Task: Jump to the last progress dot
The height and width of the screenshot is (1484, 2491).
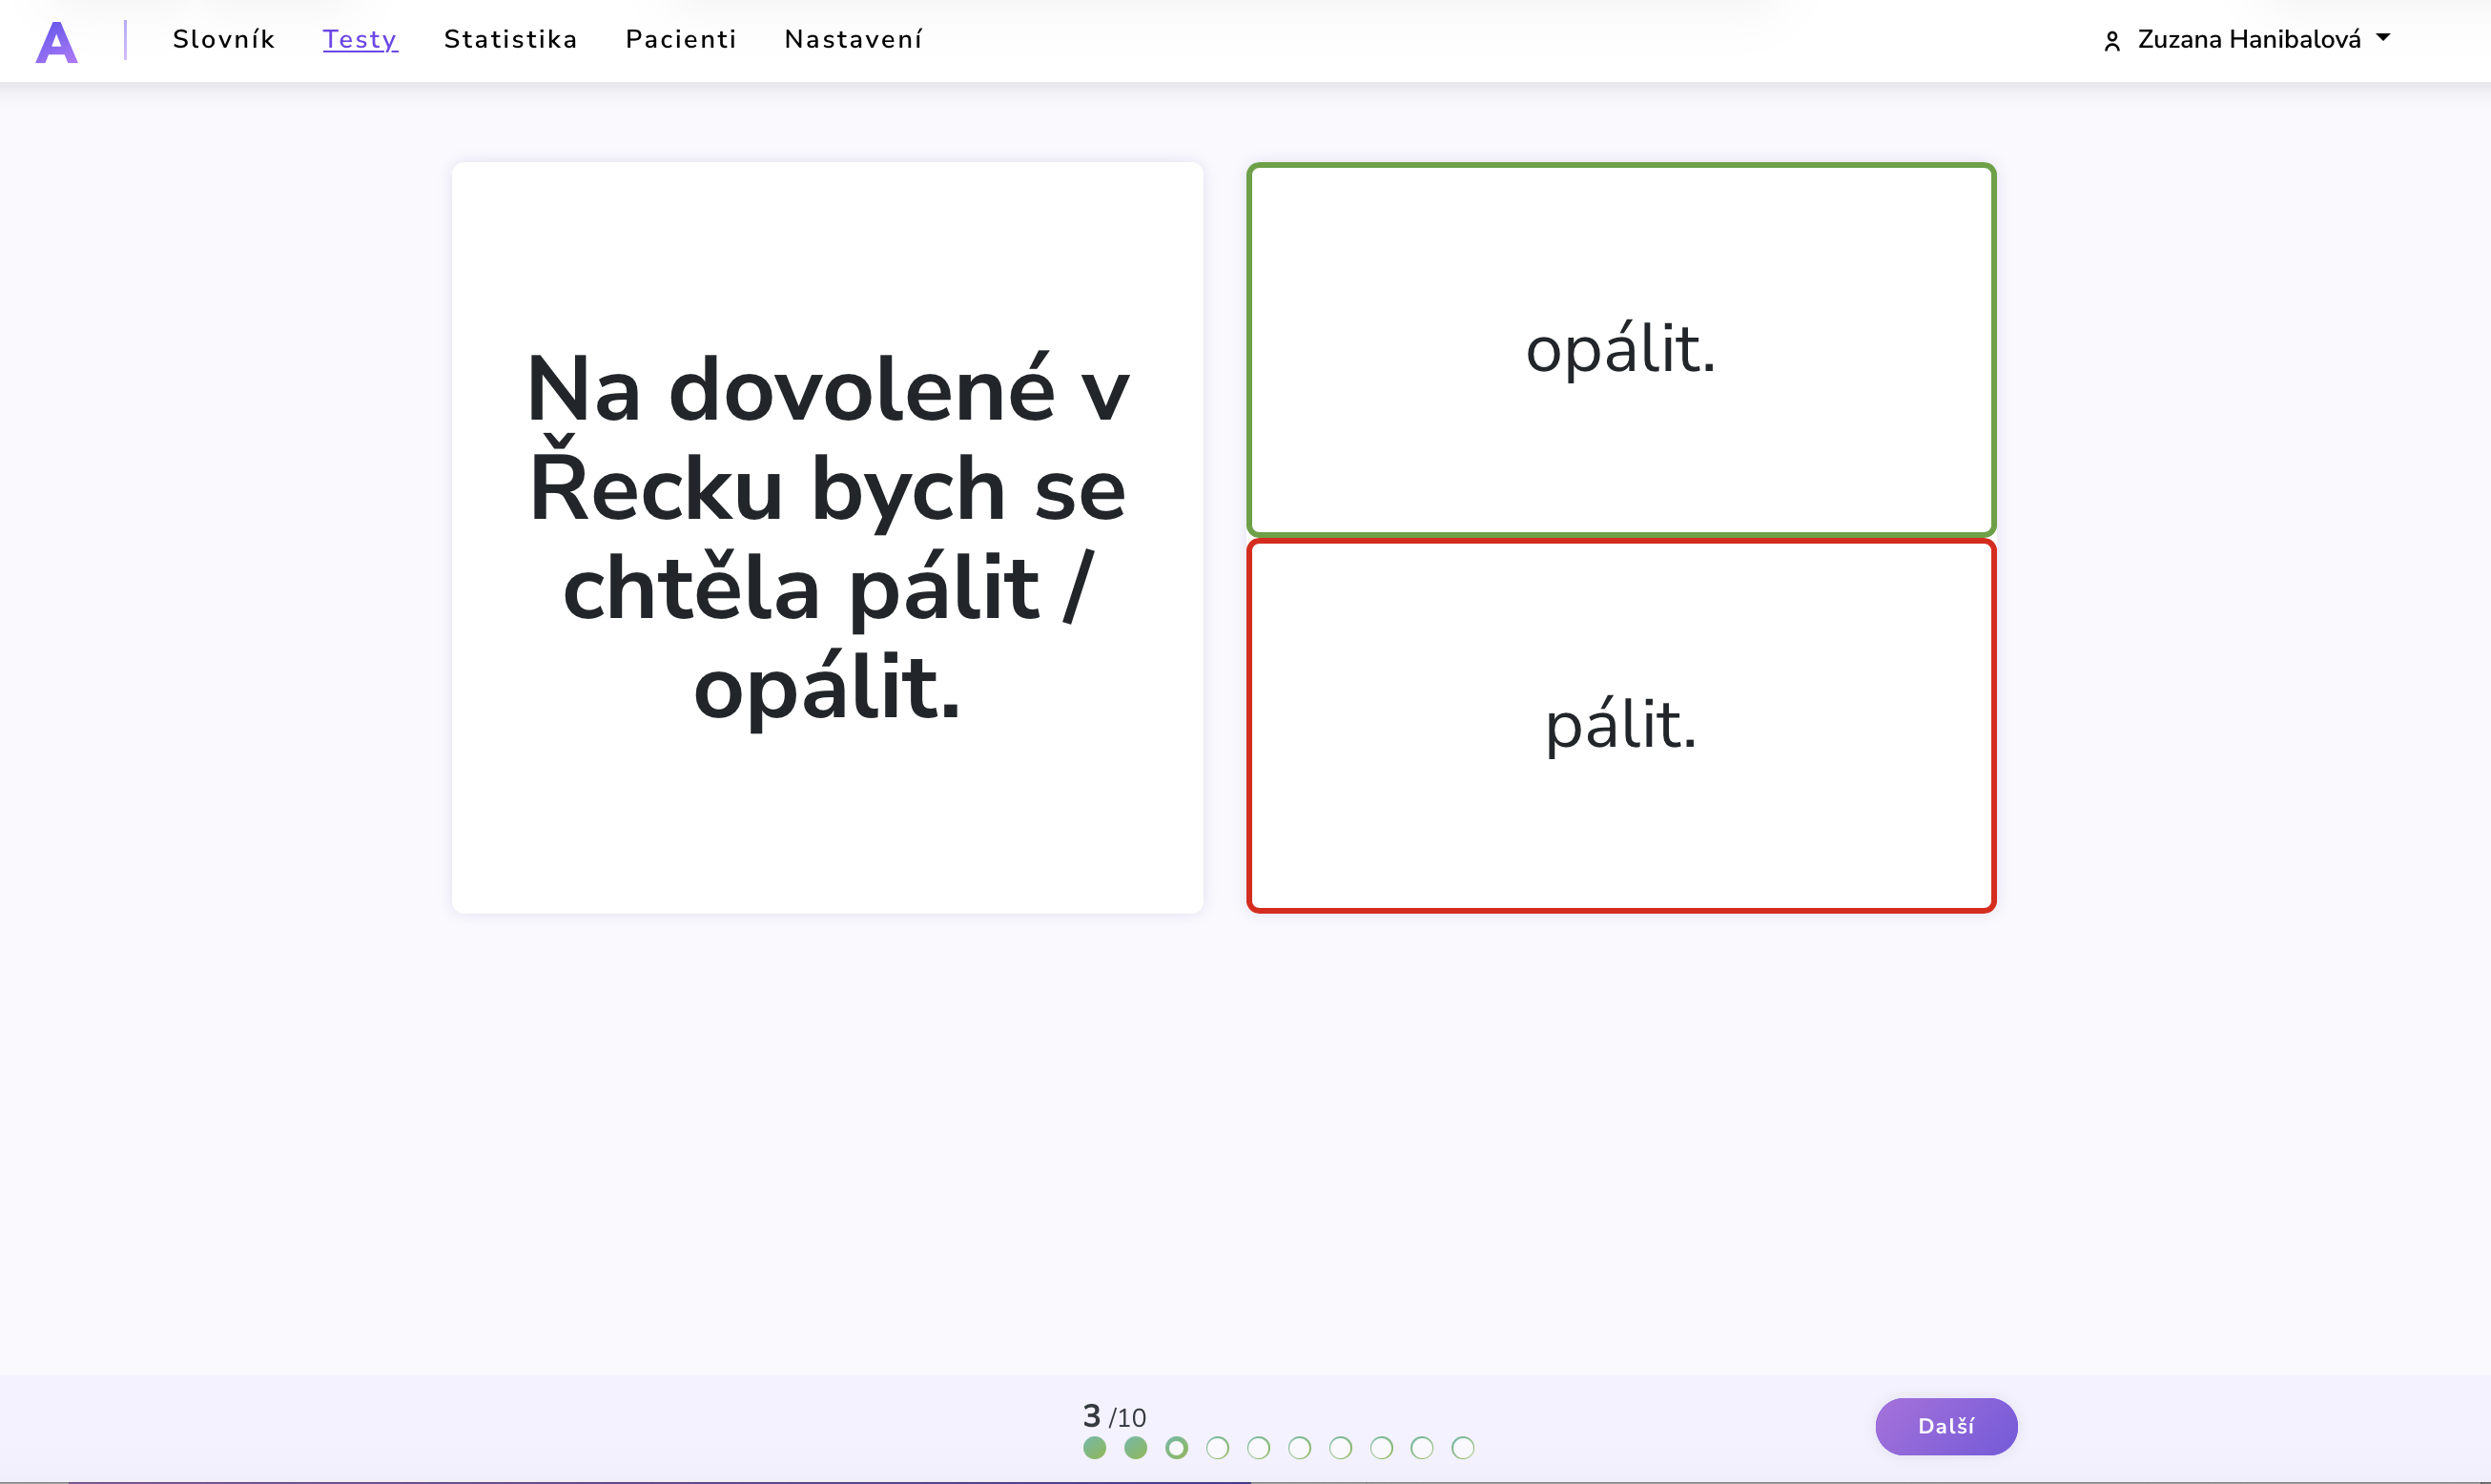Action: [x=1462, y=1447]
